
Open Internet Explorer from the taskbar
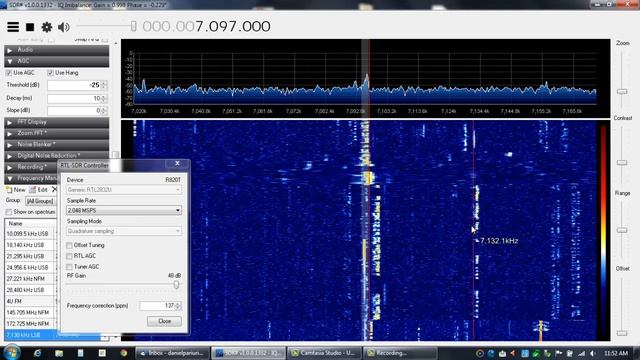(38, 353)
